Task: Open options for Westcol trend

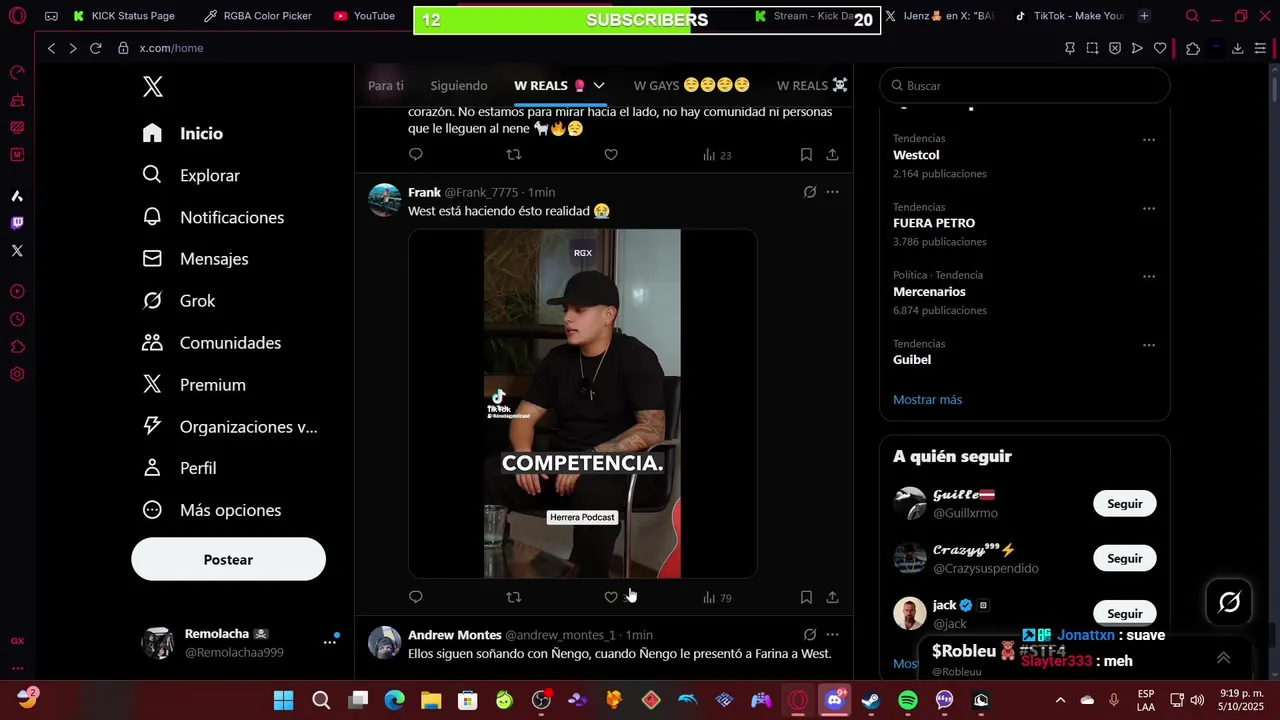Action: point(1149,140)
